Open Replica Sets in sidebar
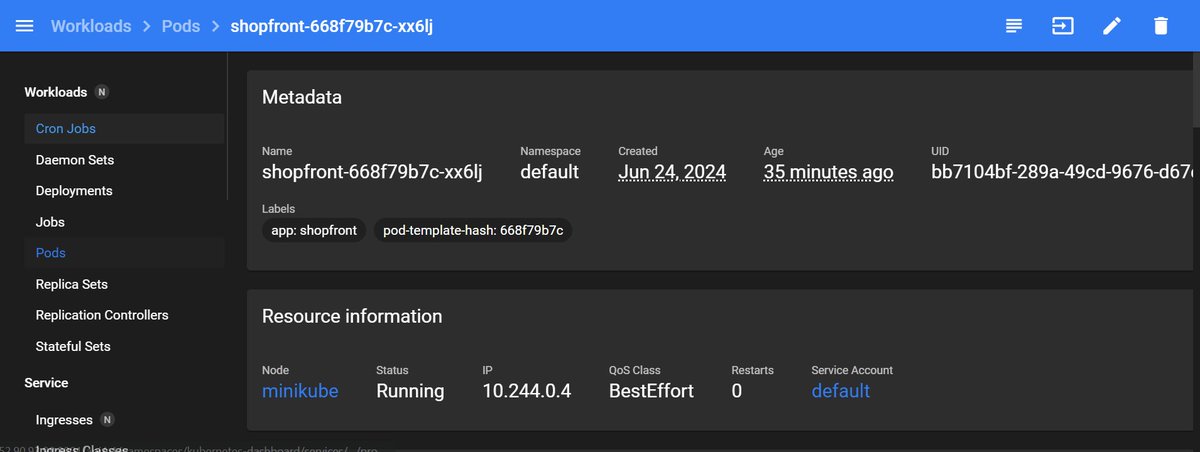 tap(124, 284)
